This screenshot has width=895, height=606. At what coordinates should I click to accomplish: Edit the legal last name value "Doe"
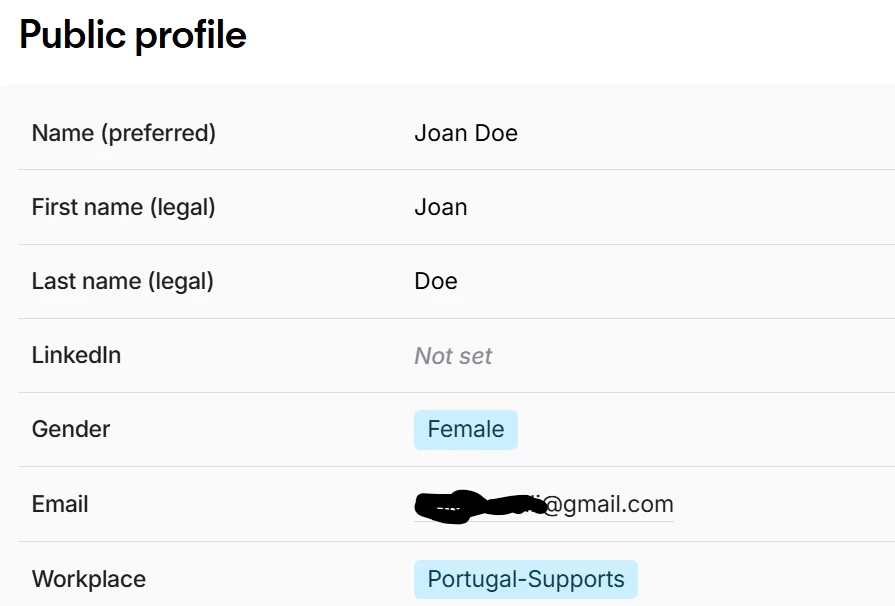(x=436, y=281)
